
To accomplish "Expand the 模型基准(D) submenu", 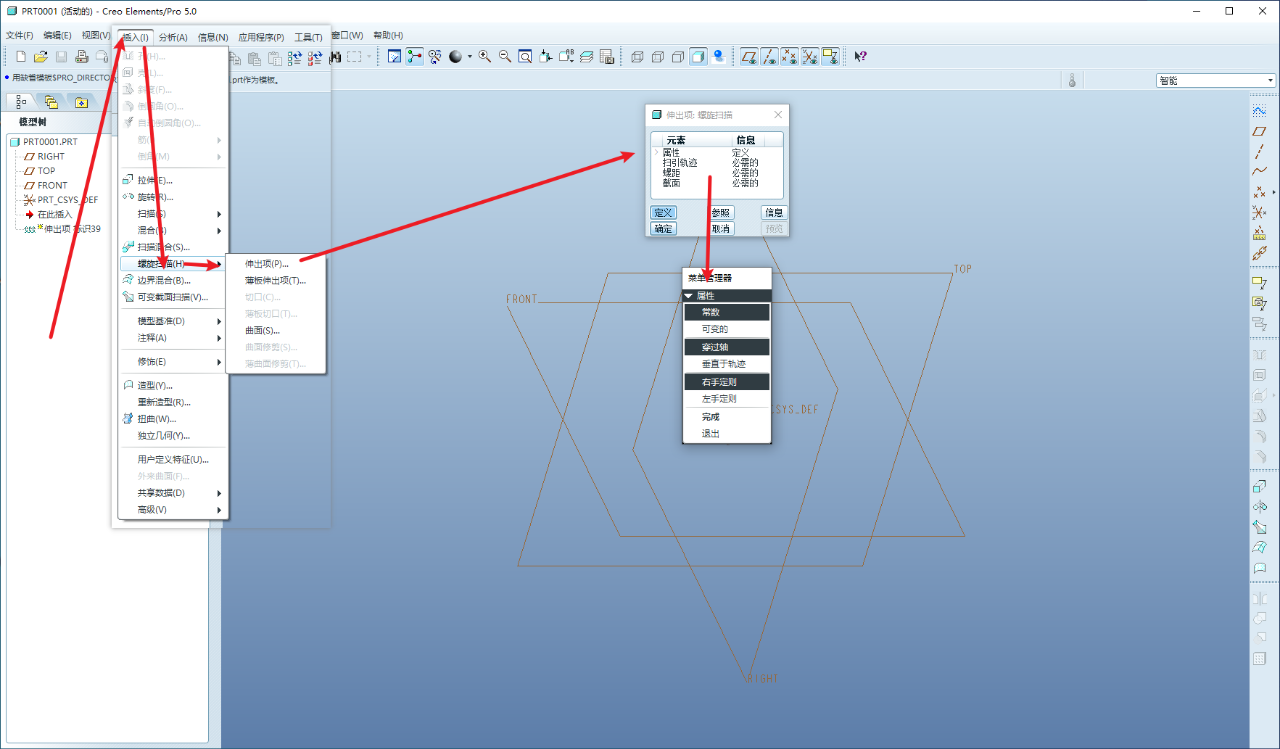I will tap(161, 321).
